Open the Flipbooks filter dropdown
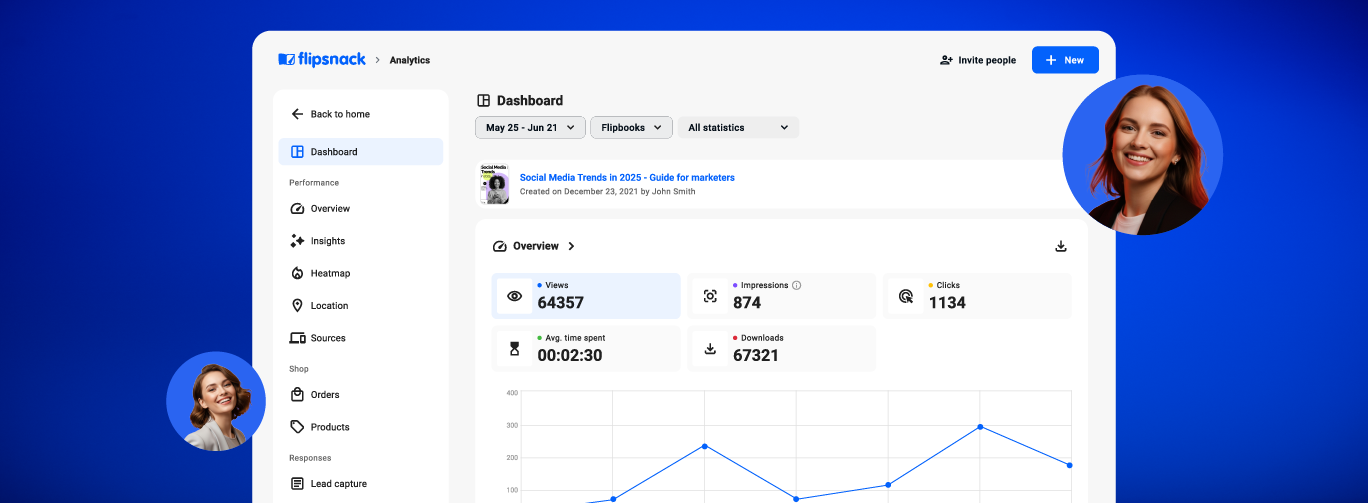Image resolution: width=1368 pixels, height=503 pixels. pos(631,127)
